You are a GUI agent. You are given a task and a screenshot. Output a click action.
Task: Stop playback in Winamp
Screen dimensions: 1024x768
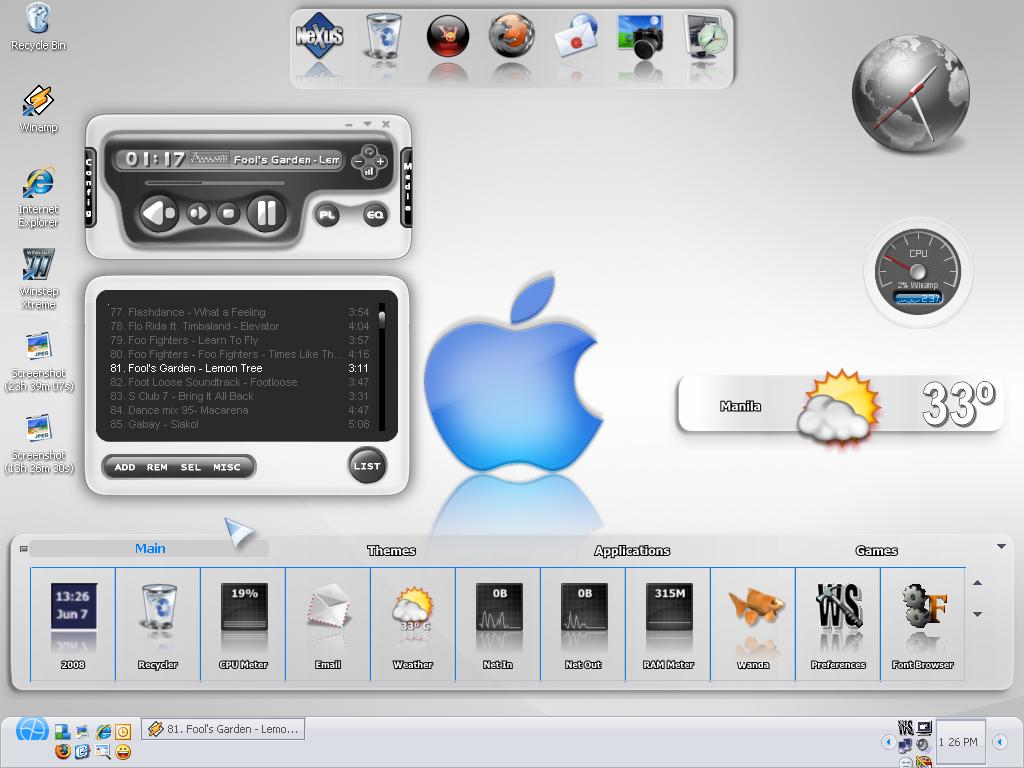click(x=228, y=214)
